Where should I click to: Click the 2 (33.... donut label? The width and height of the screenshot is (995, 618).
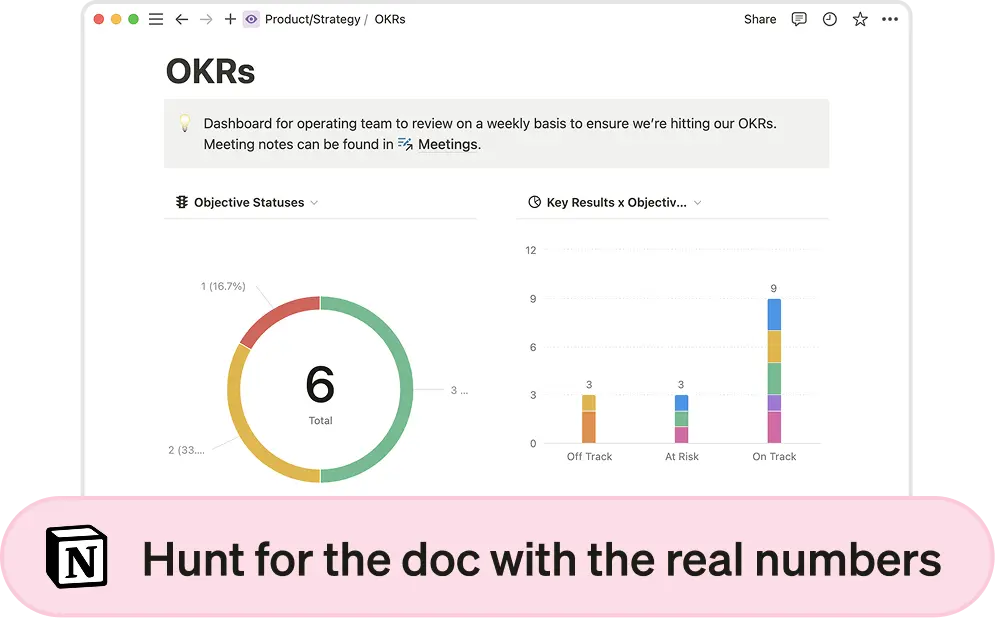click(x=186, y=450)
